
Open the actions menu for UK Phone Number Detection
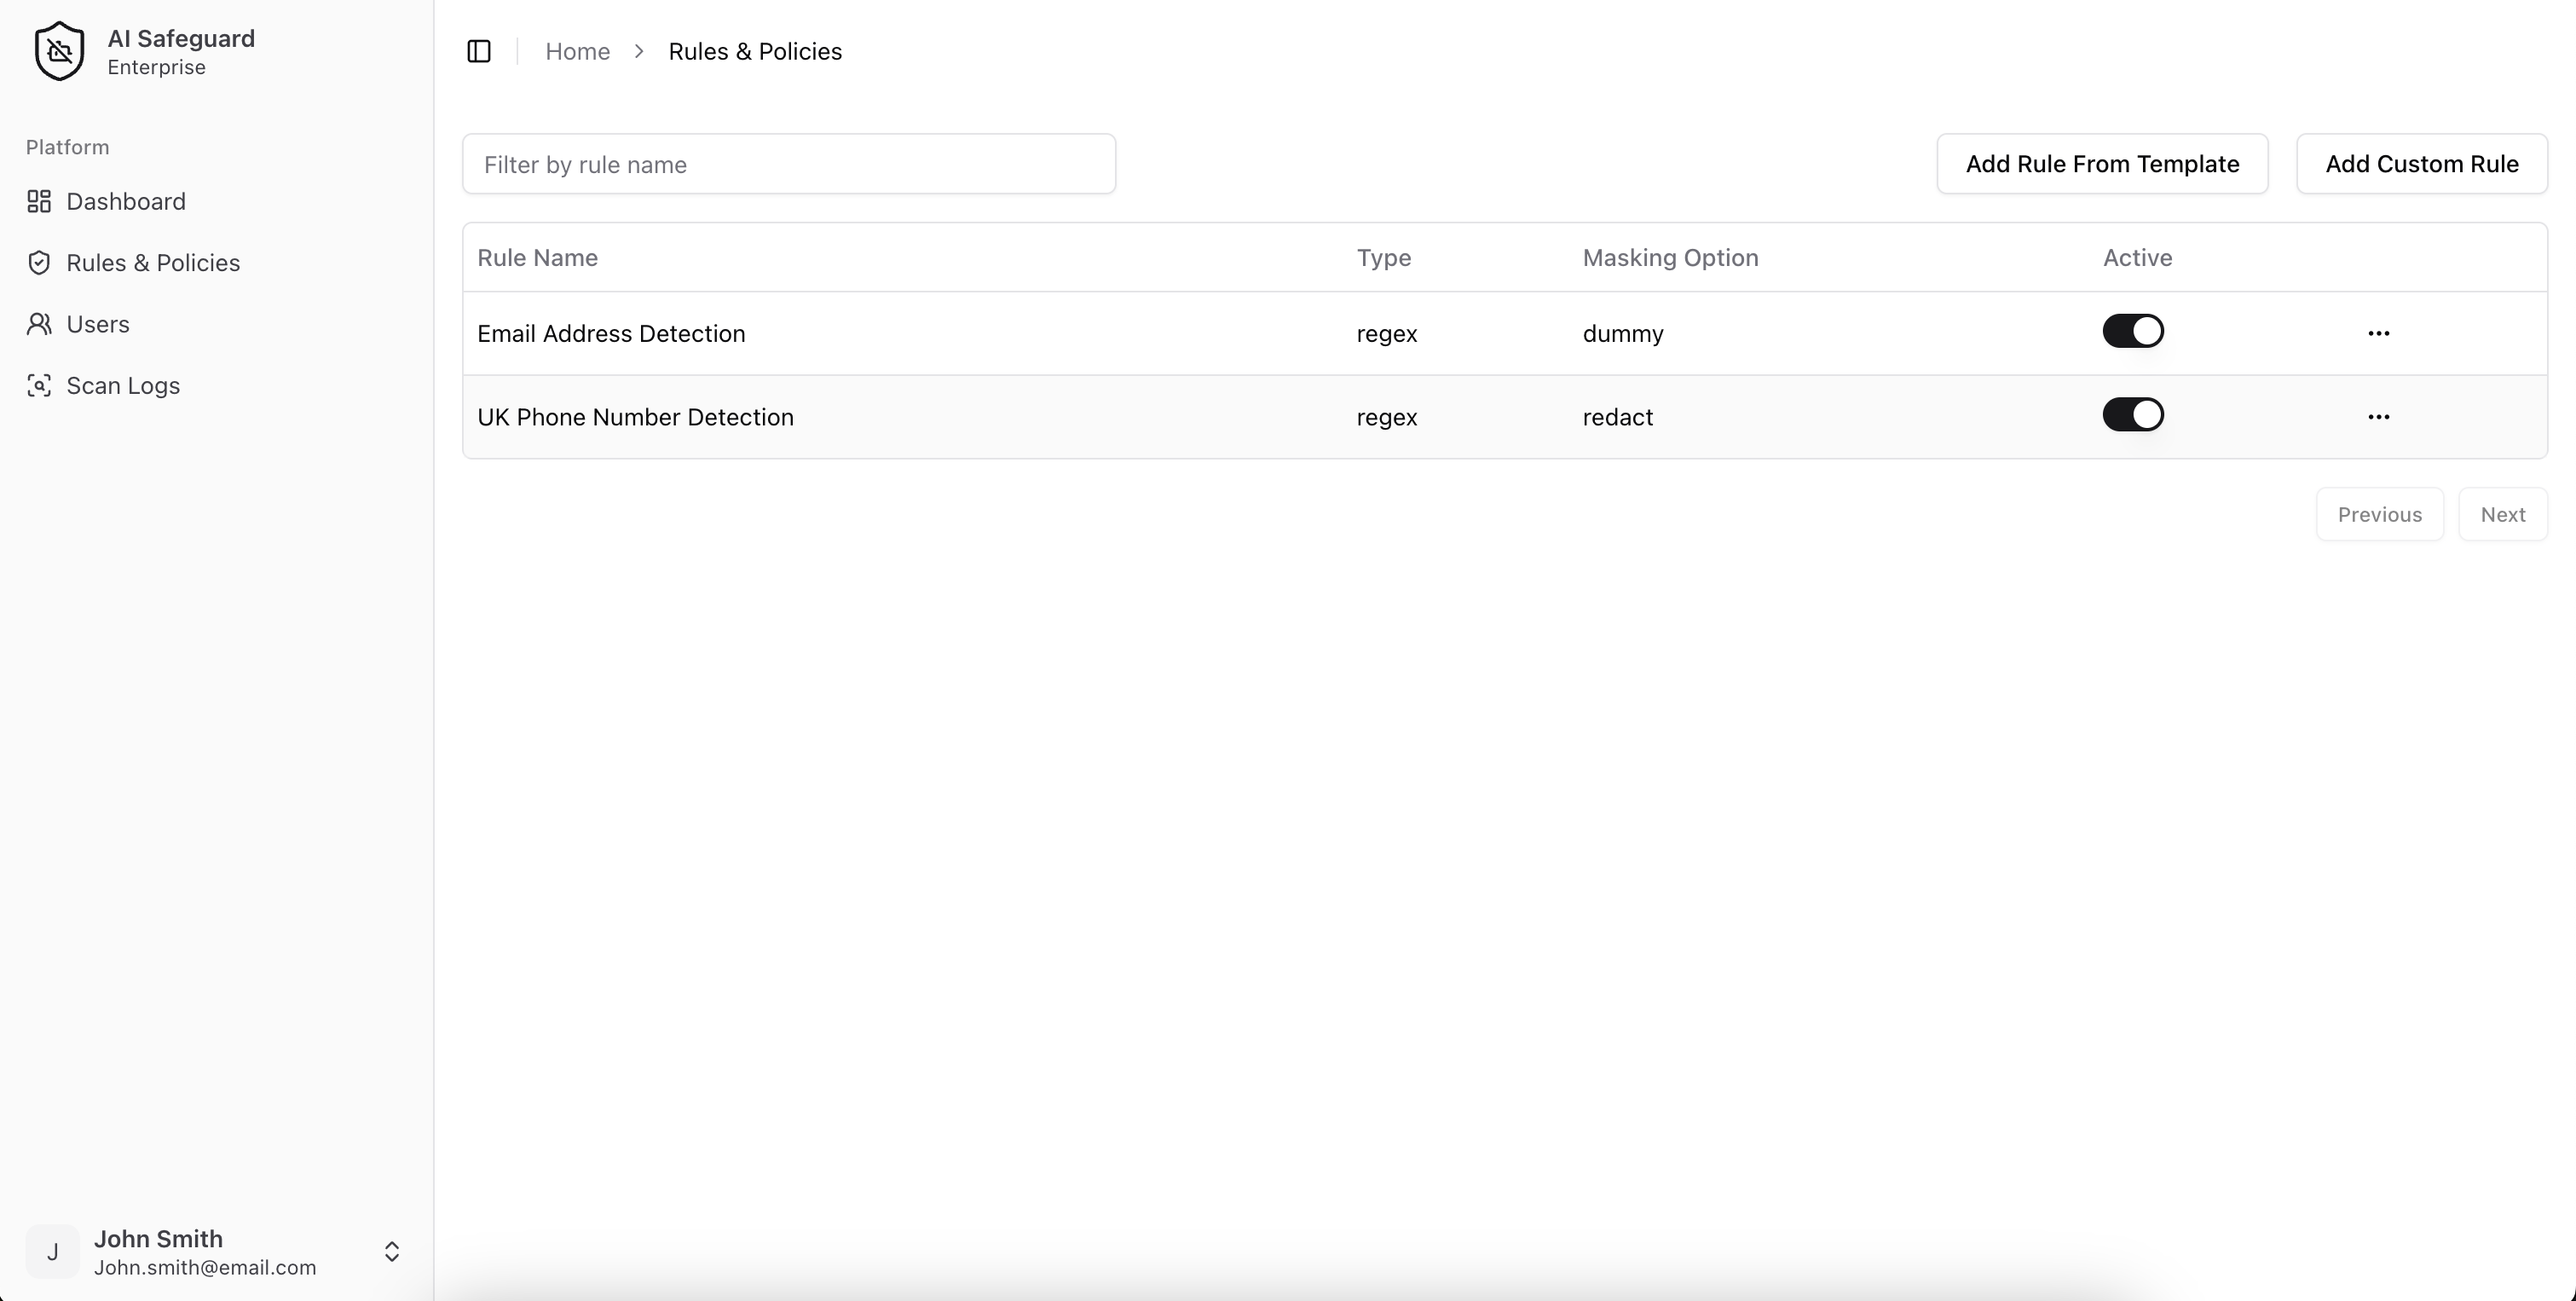pyautogui.click(x=2378, y=417)
